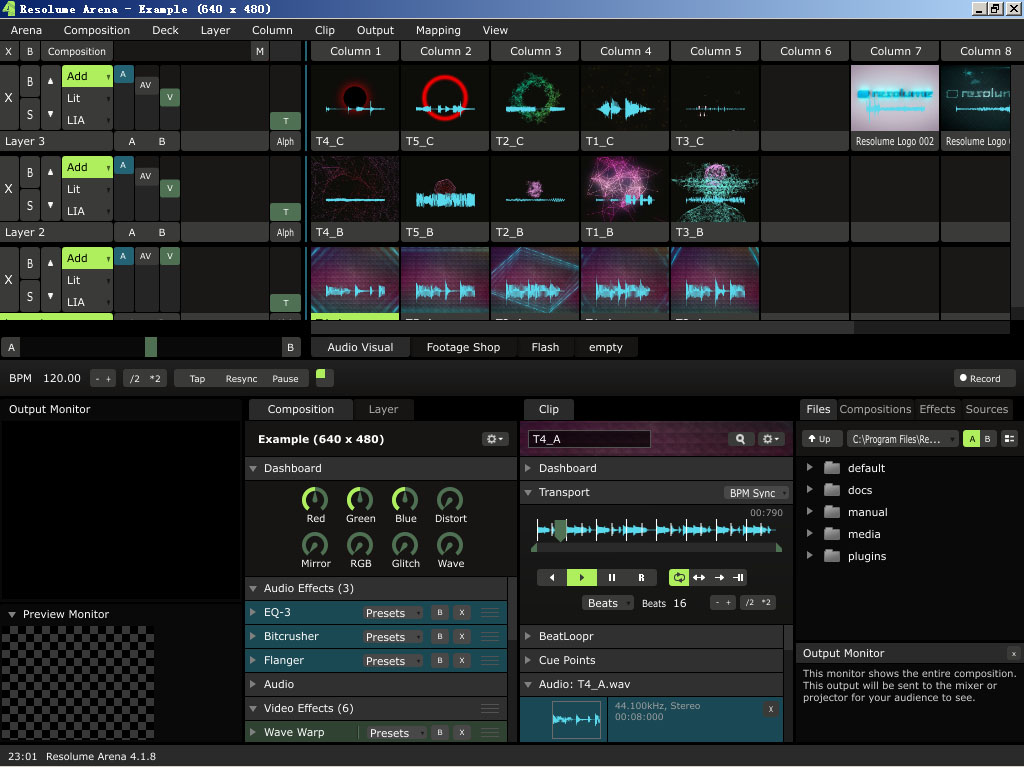Switch file browser view mode icon

click(x=1009, y=439)
